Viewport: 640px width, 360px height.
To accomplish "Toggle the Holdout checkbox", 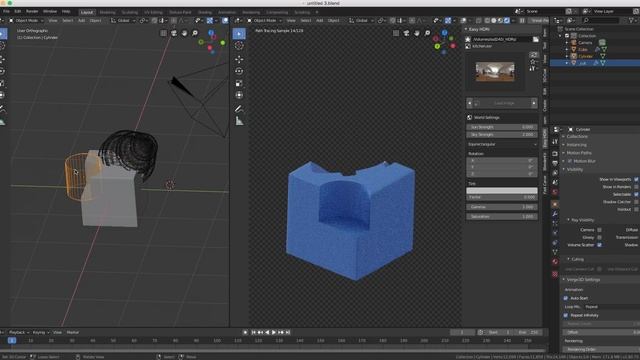I will (636, 209).
